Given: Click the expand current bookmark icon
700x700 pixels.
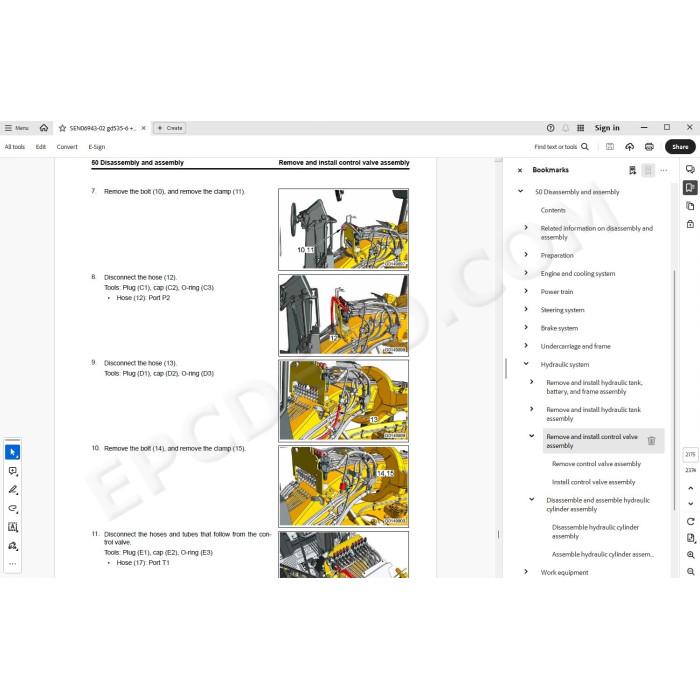Looking at the screenshot, I should (648, 170).
